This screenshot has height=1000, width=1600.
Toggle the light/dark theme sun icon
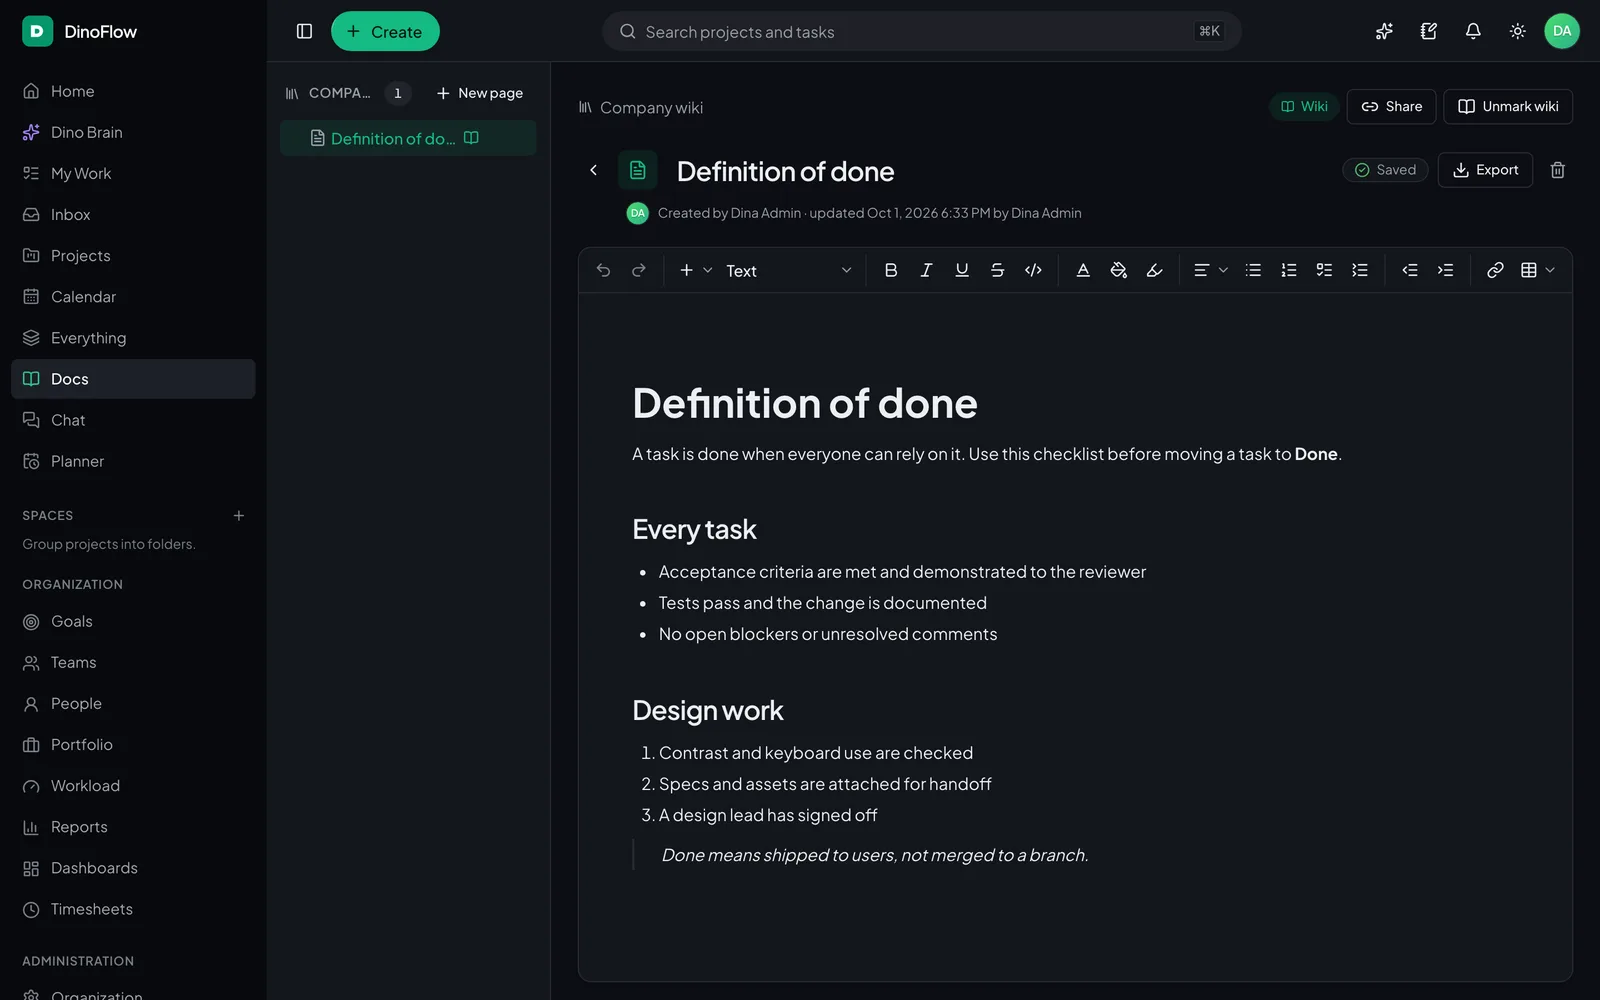1517,31
